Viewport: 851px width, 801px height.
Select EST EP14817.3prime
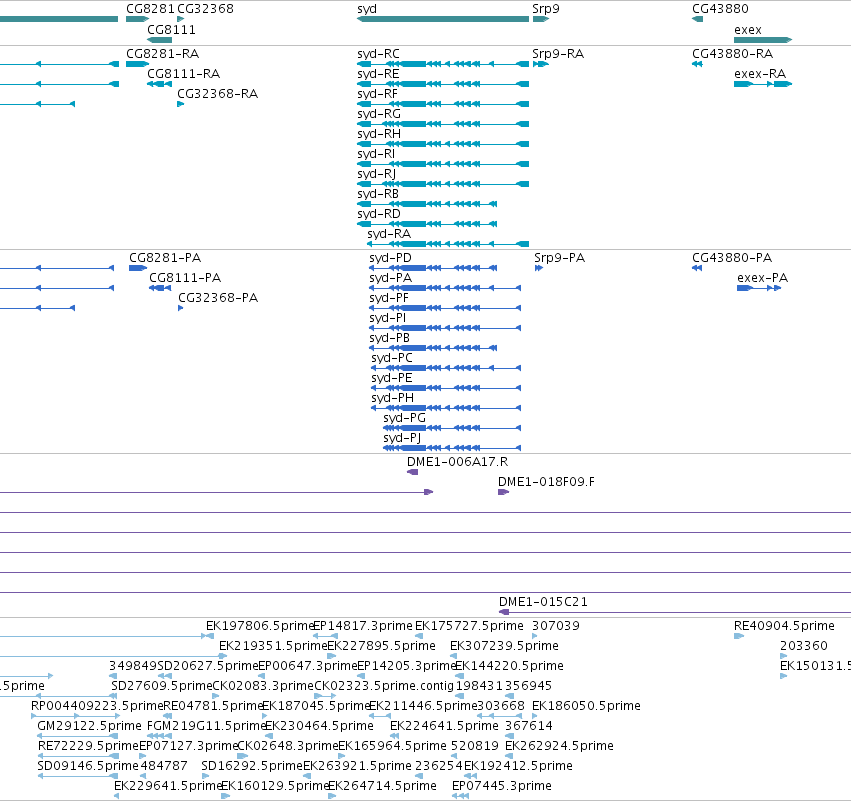[363, 626]
